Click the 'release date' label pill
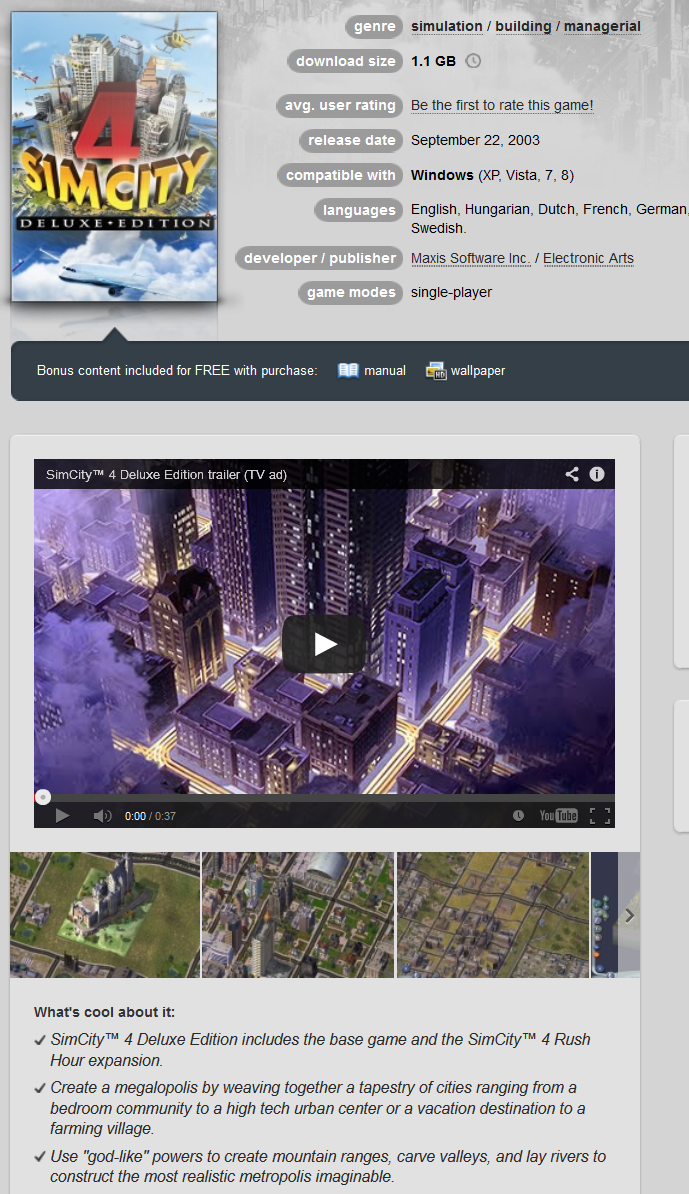This screenshot has width=689, height=1194. tap(351, 140)
